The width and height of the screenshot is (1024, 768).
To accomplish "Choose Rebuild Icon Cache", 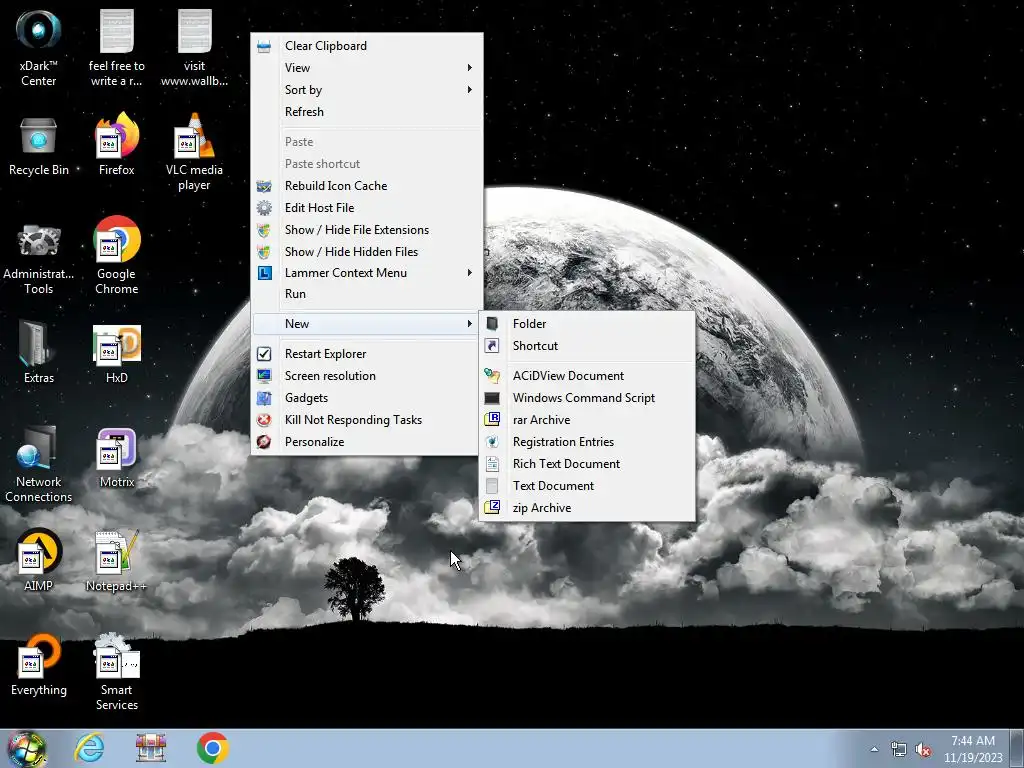I will tap(366, 186).
